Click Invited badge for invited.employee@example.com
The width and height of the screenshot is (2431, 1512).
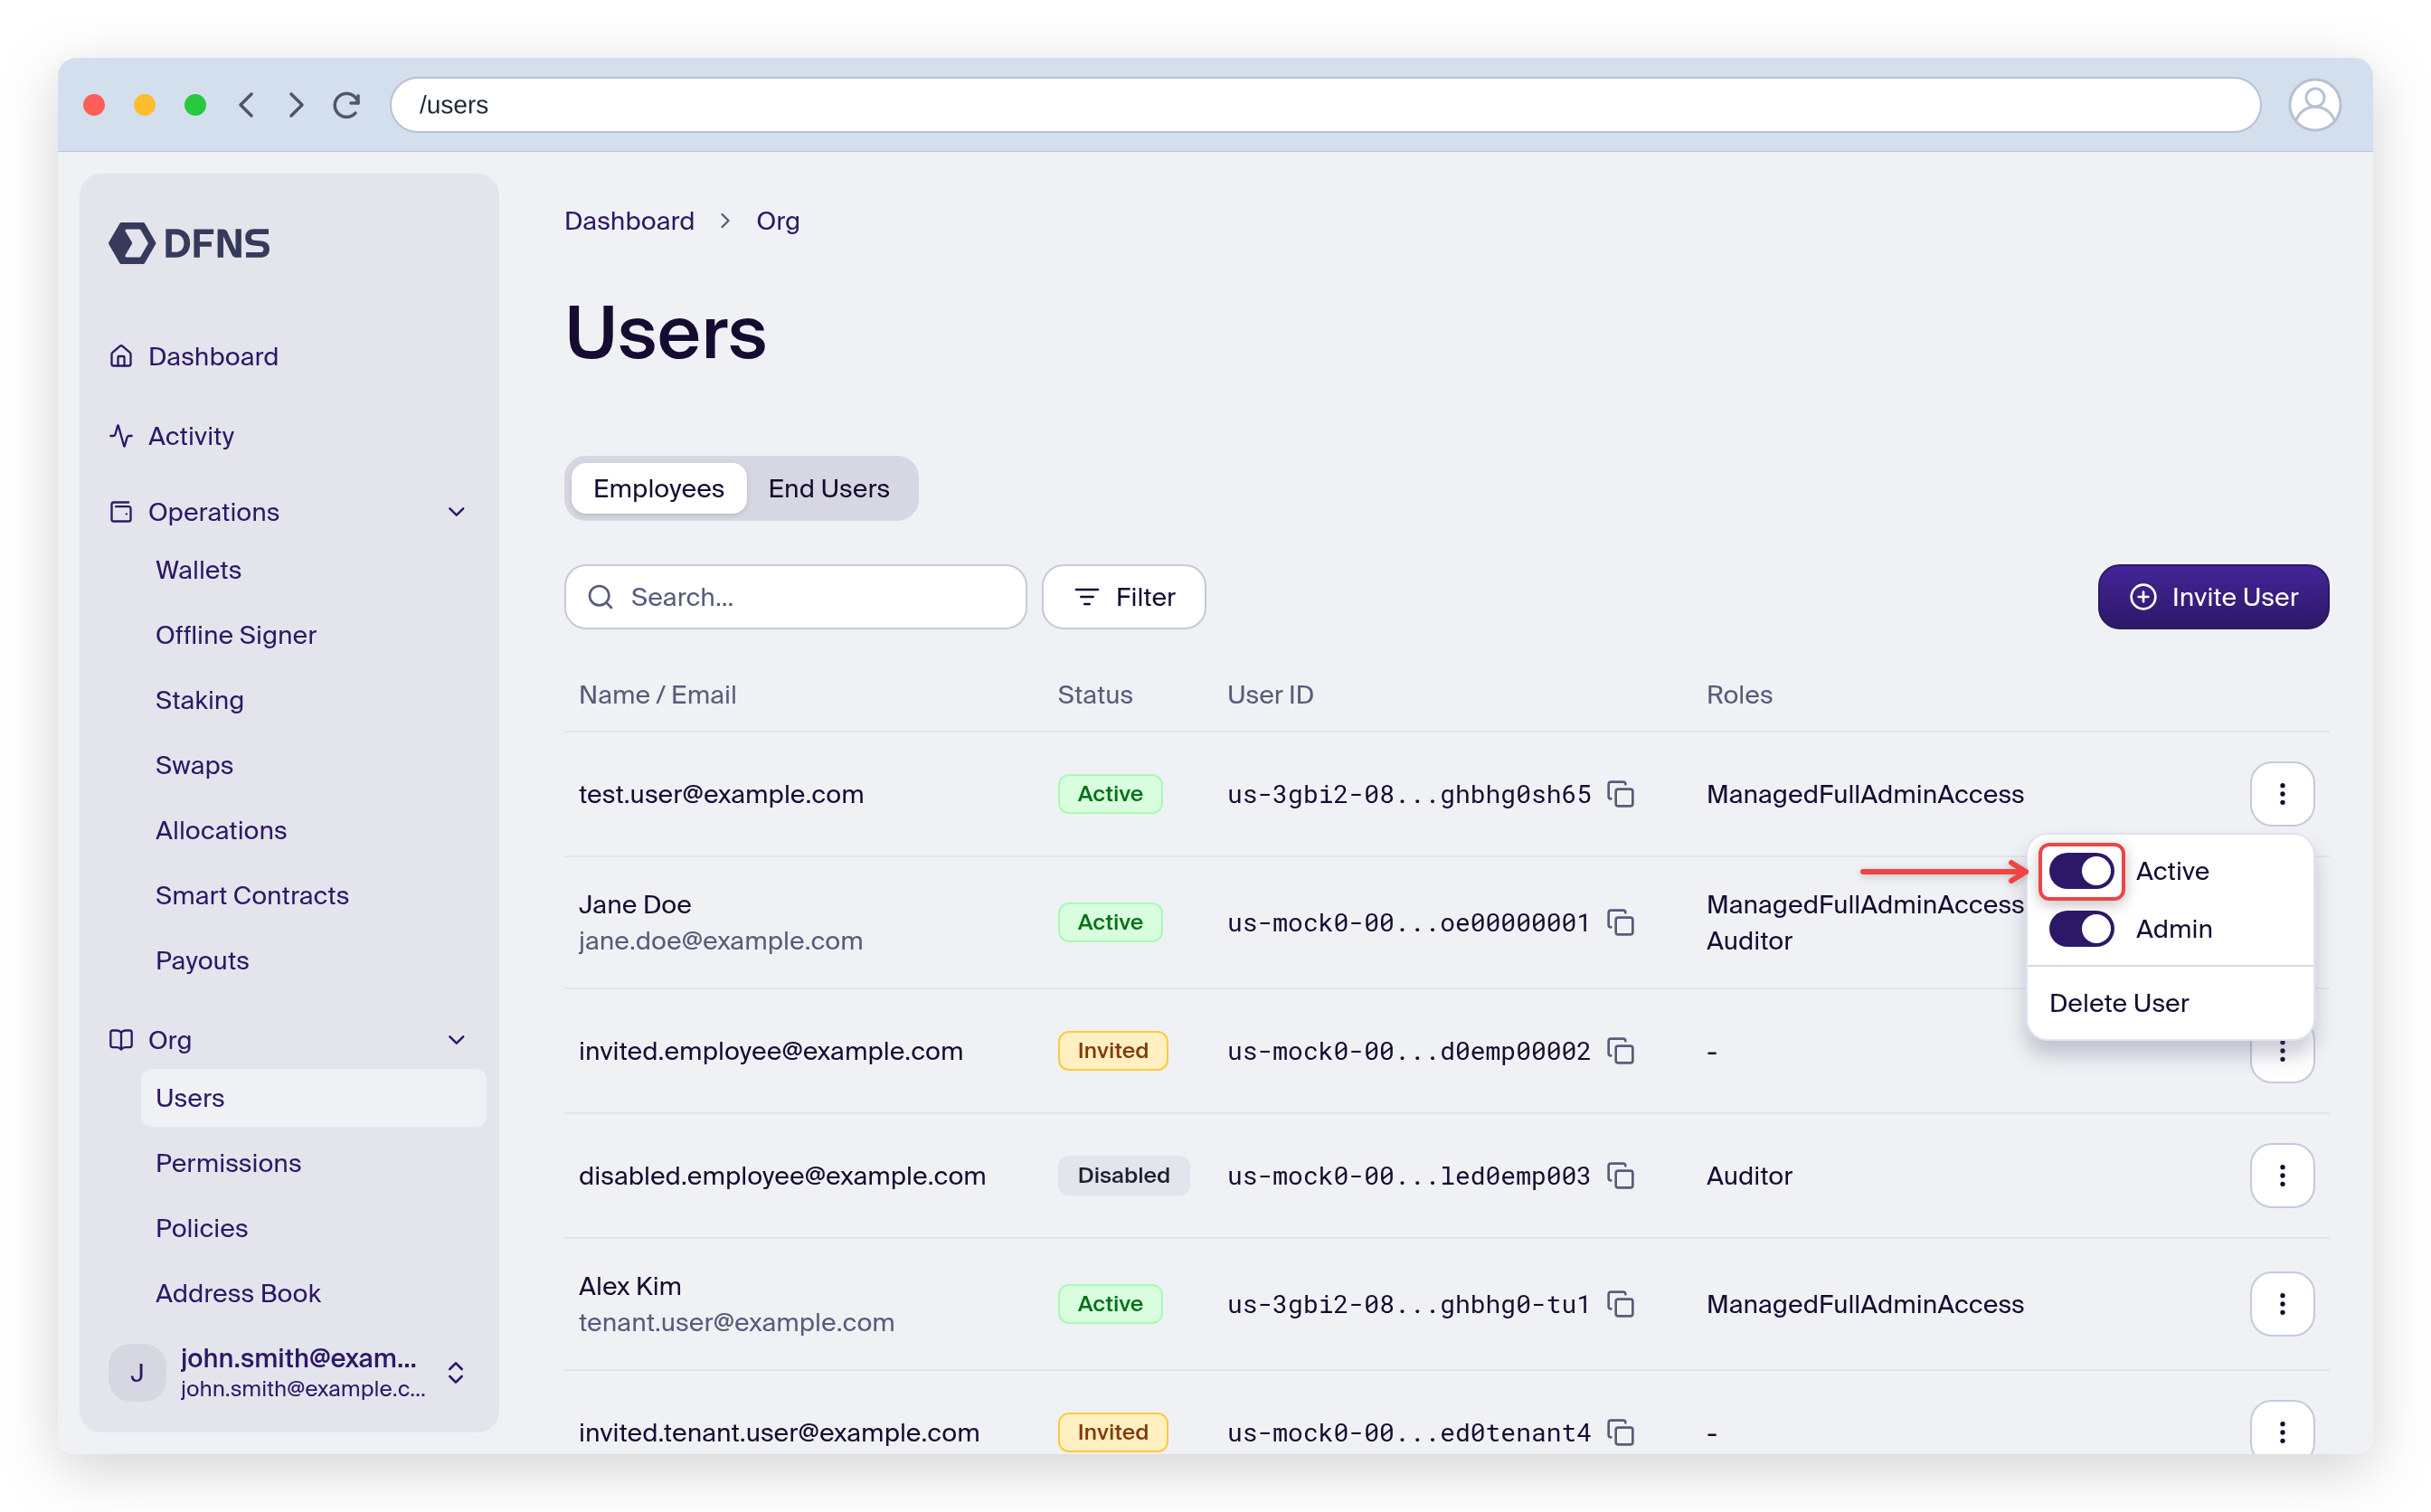point(1112,1051)
